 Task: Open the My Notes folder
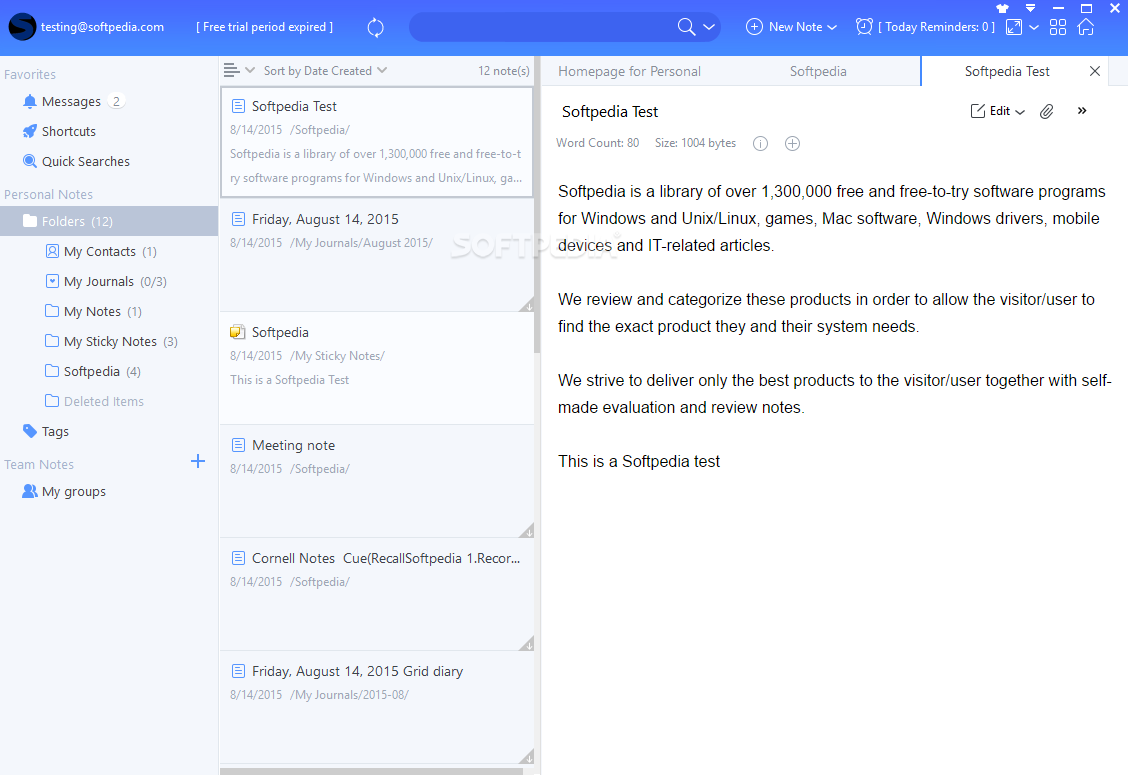pos(93,312)
